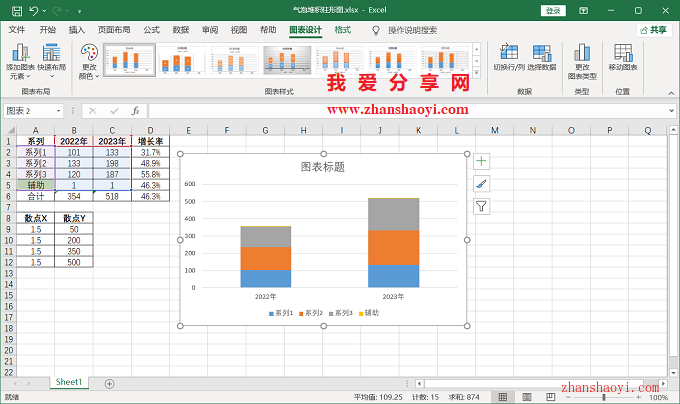Open 更改颜色 palette dropdown

[x=89, y=62]
